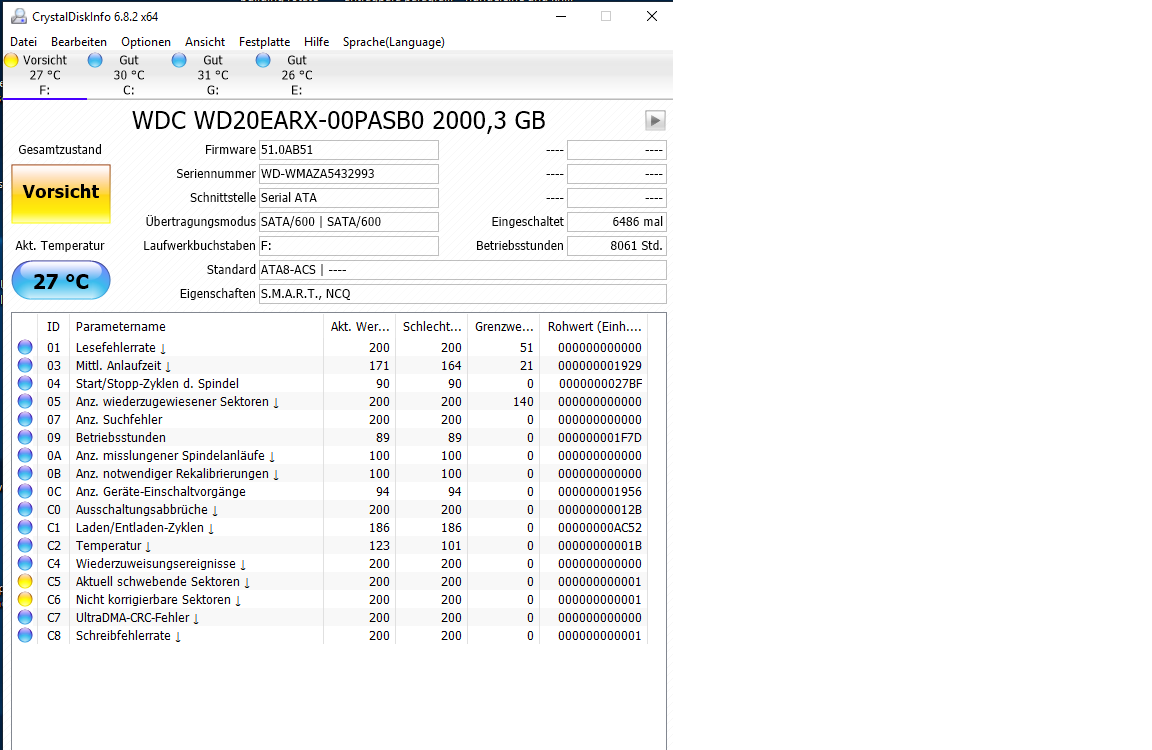
Task: Select the Schreibfehlerrate row text
Action: tap(123, 635)
